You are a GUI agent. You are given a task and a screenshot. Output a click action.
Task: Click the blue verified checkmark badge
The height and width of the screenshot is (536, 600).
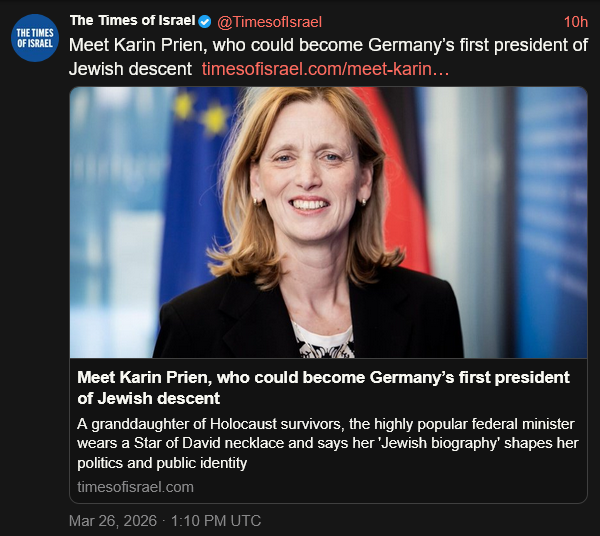pyautogui.click(x=206, y=22)
